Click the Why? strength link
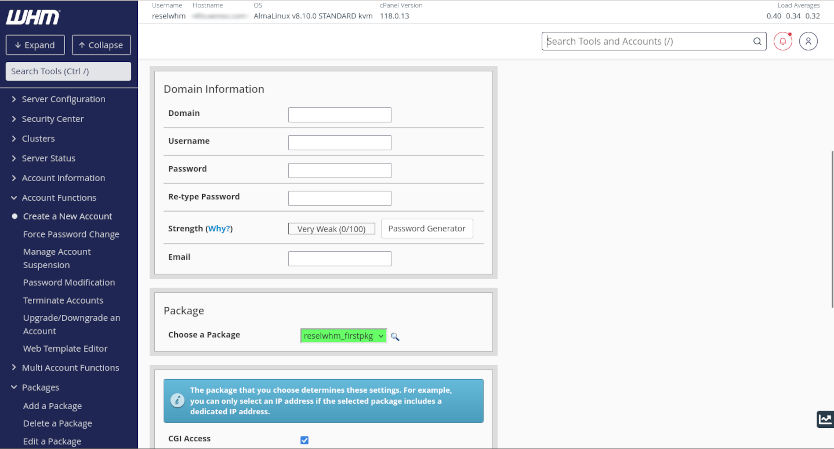The width and height of the screenshot is (834, 449). [x=219, y=229]
